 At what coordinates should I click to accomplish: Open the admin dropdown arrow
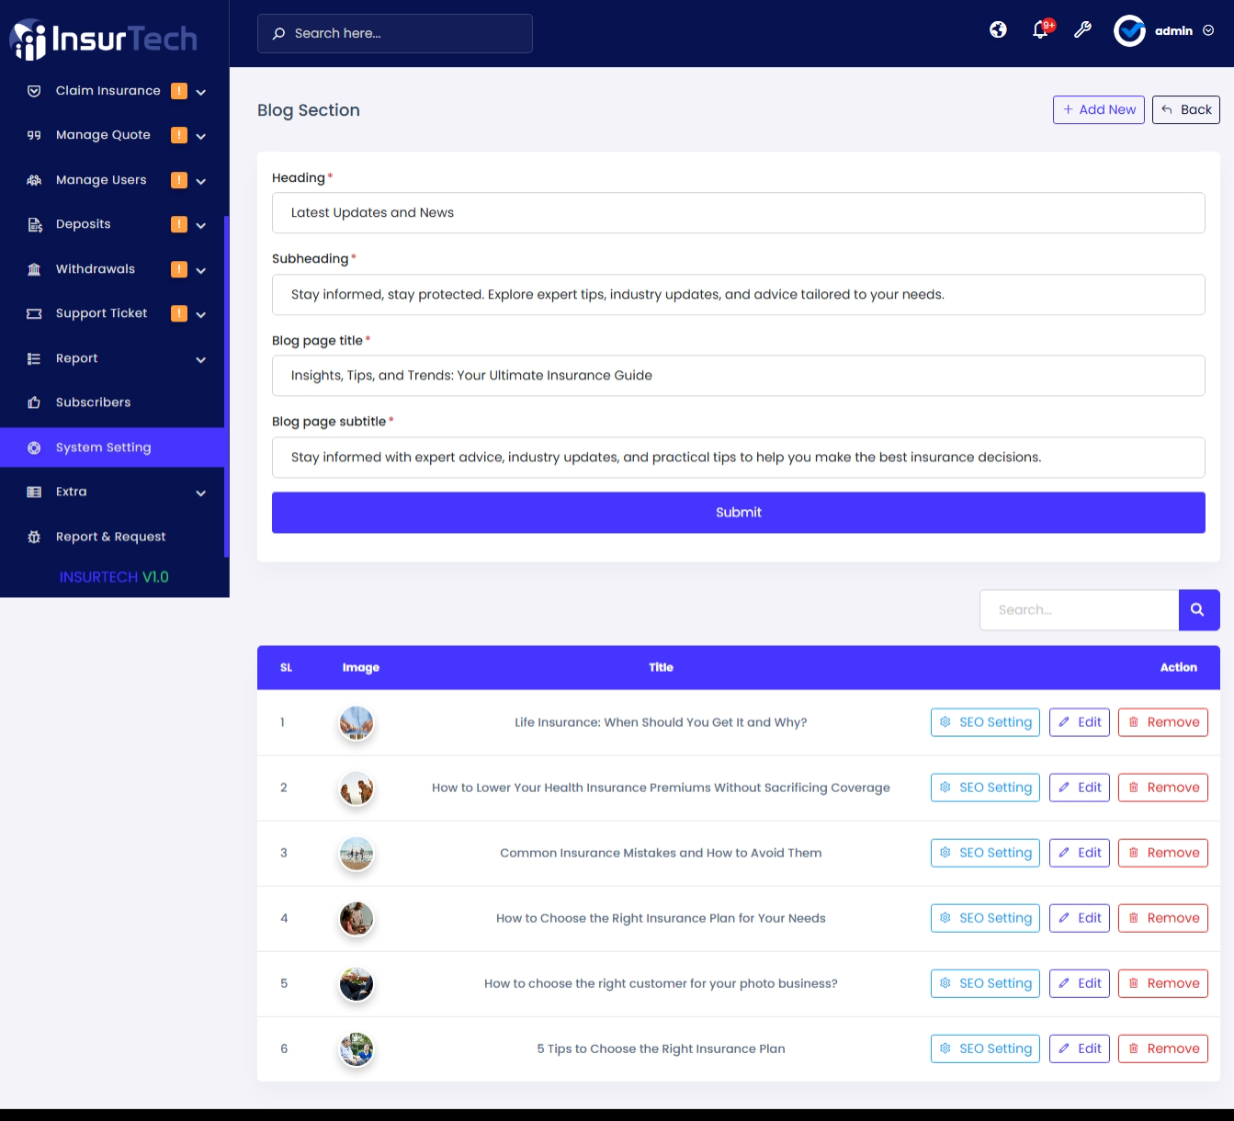[x=1208, y=31]
